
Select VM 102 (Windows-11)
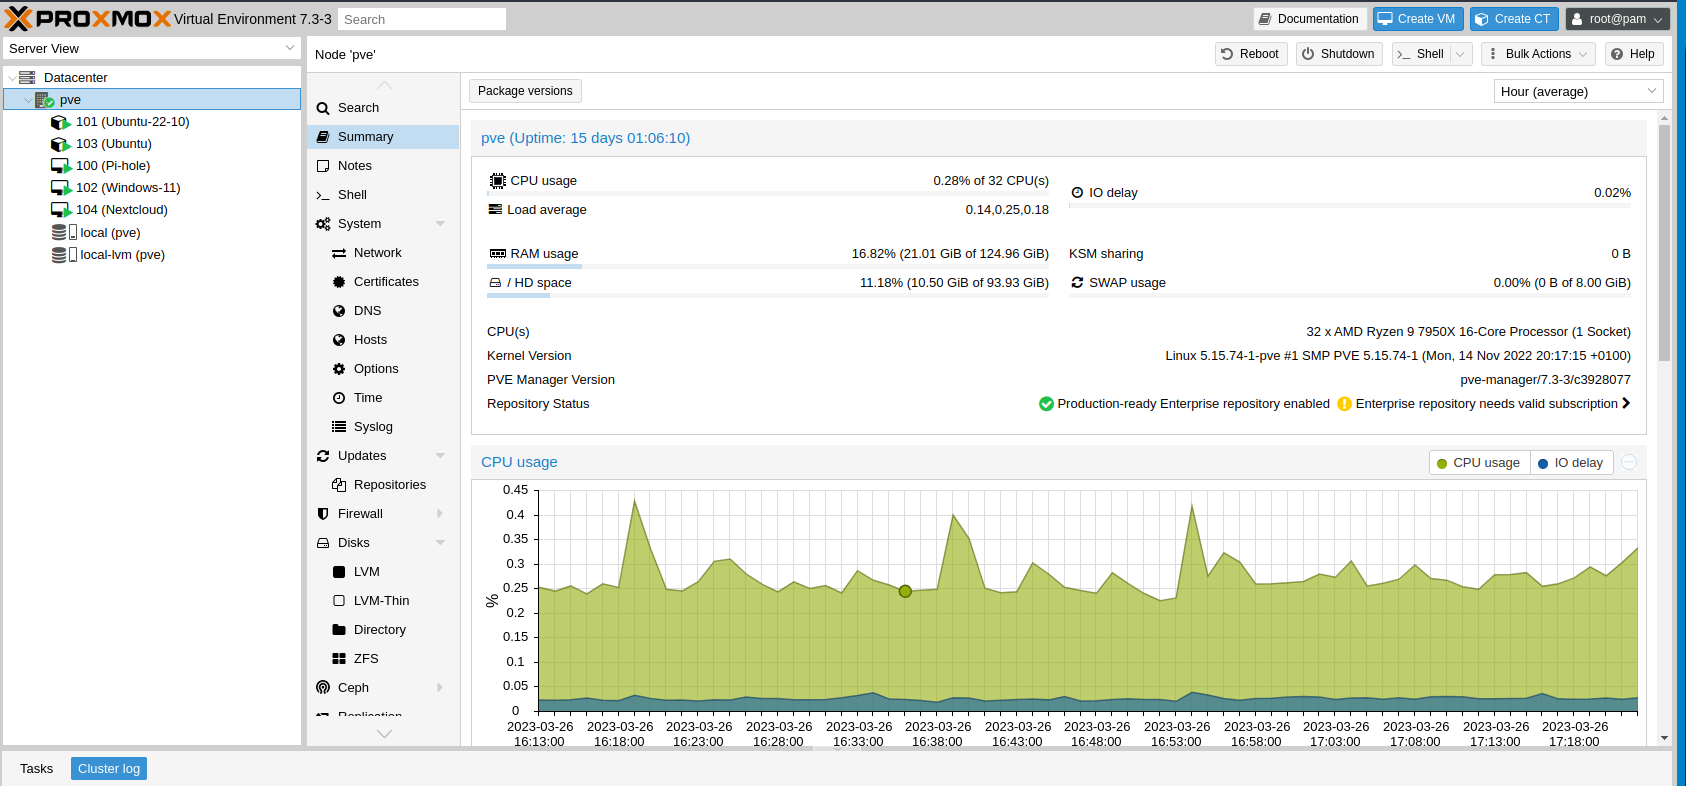pos(128,188)
